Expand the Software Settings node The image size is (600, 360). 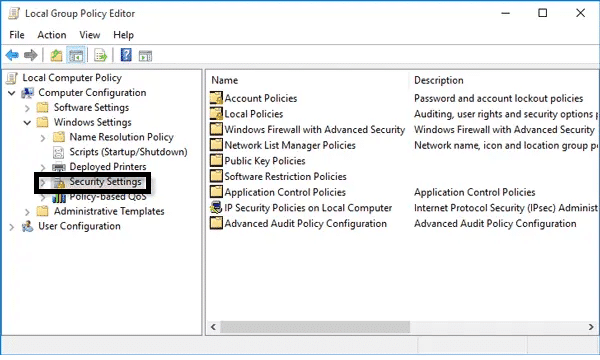[27, 108]
